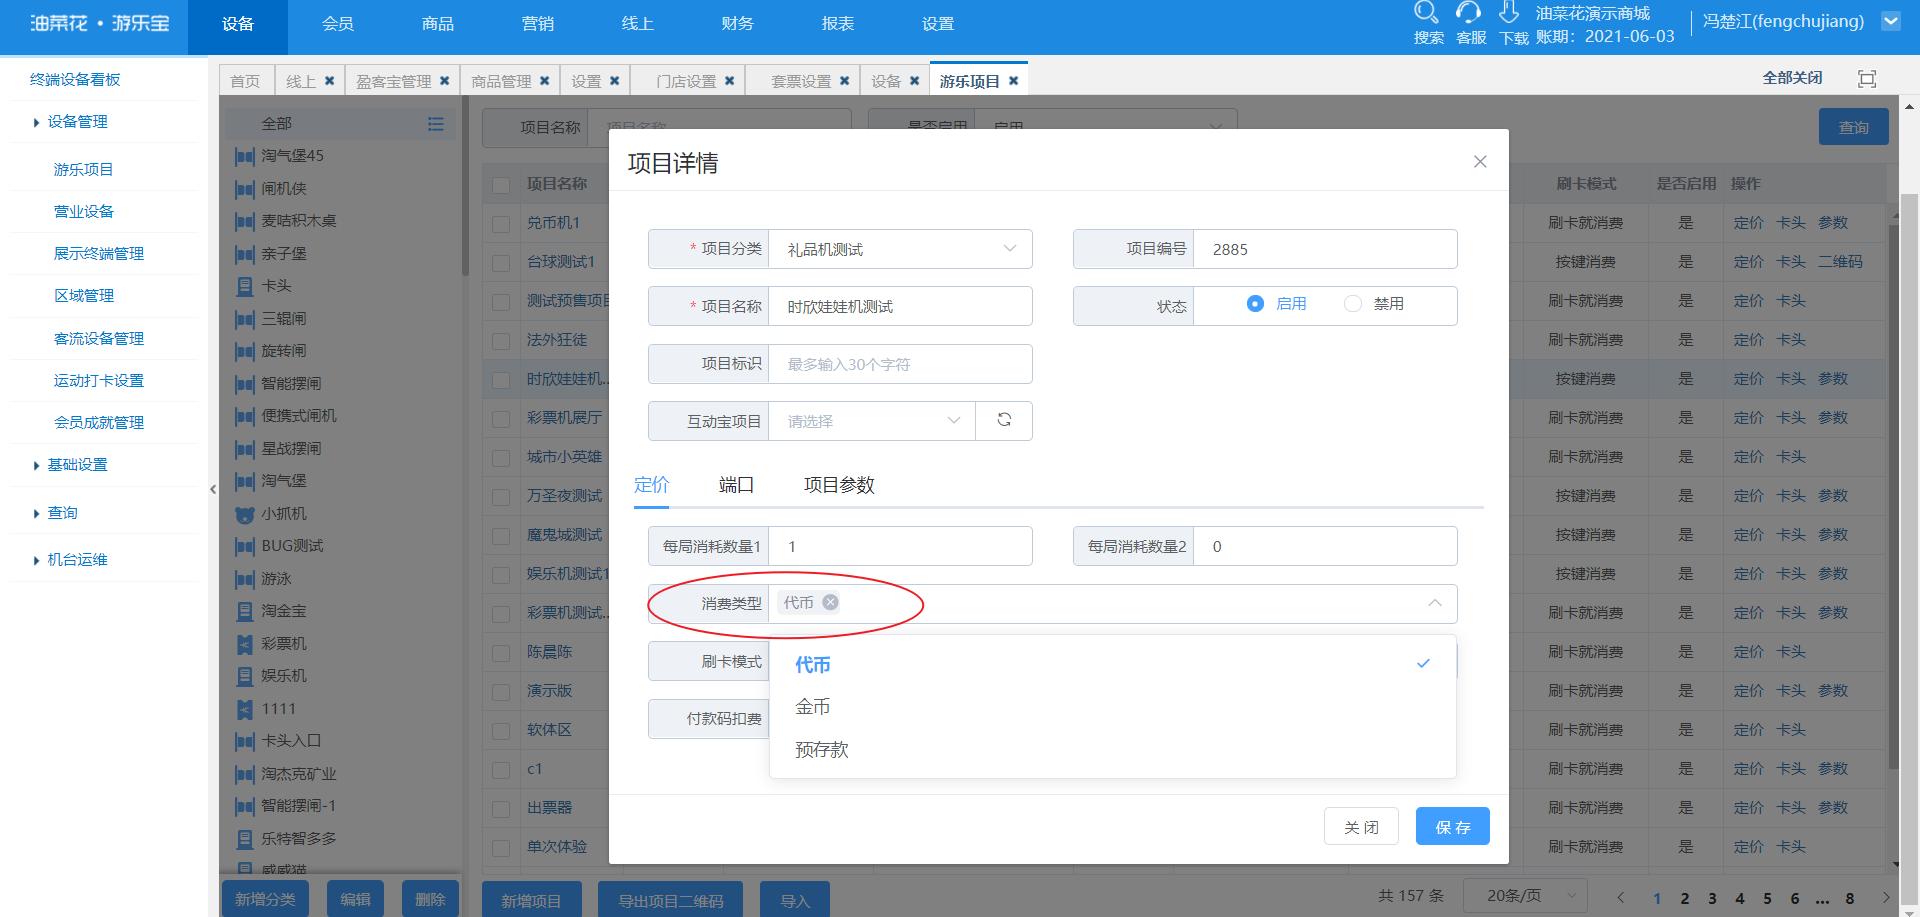Open customer service headset icon

click(x=1468, y=13)
